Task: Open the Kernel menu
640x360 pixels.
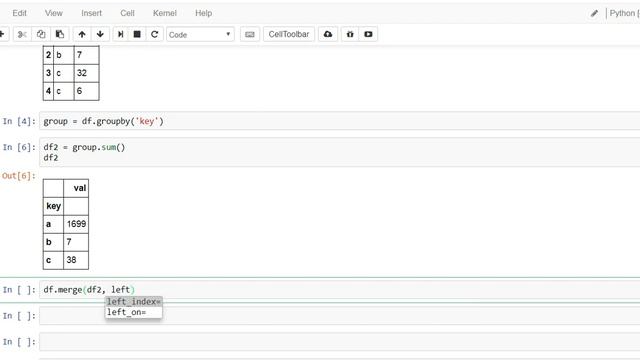Action: [165, 13]
